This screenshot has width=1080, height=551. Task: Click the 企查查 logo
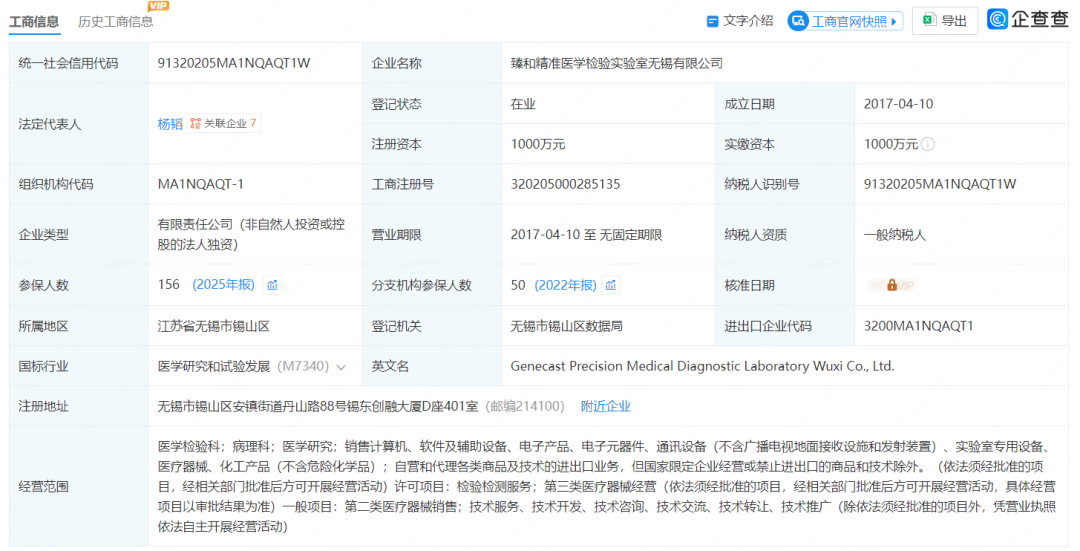click(1028, 19)
